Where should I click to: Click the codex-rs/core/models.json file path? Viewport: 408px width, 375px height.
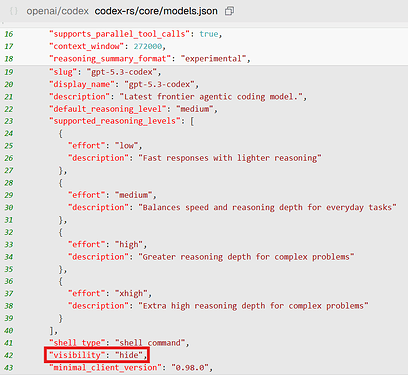(x=156, y=11)
